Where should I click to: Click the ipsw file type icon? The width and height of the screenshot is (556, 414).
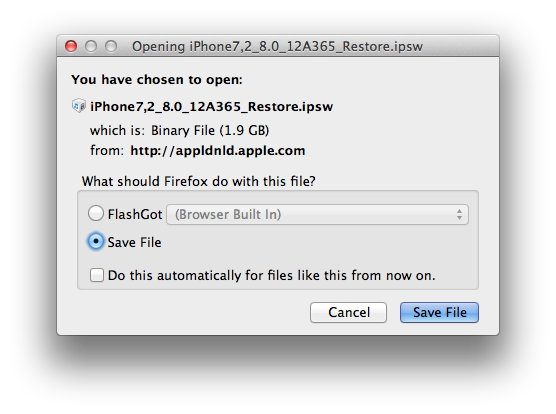[79, 106]
